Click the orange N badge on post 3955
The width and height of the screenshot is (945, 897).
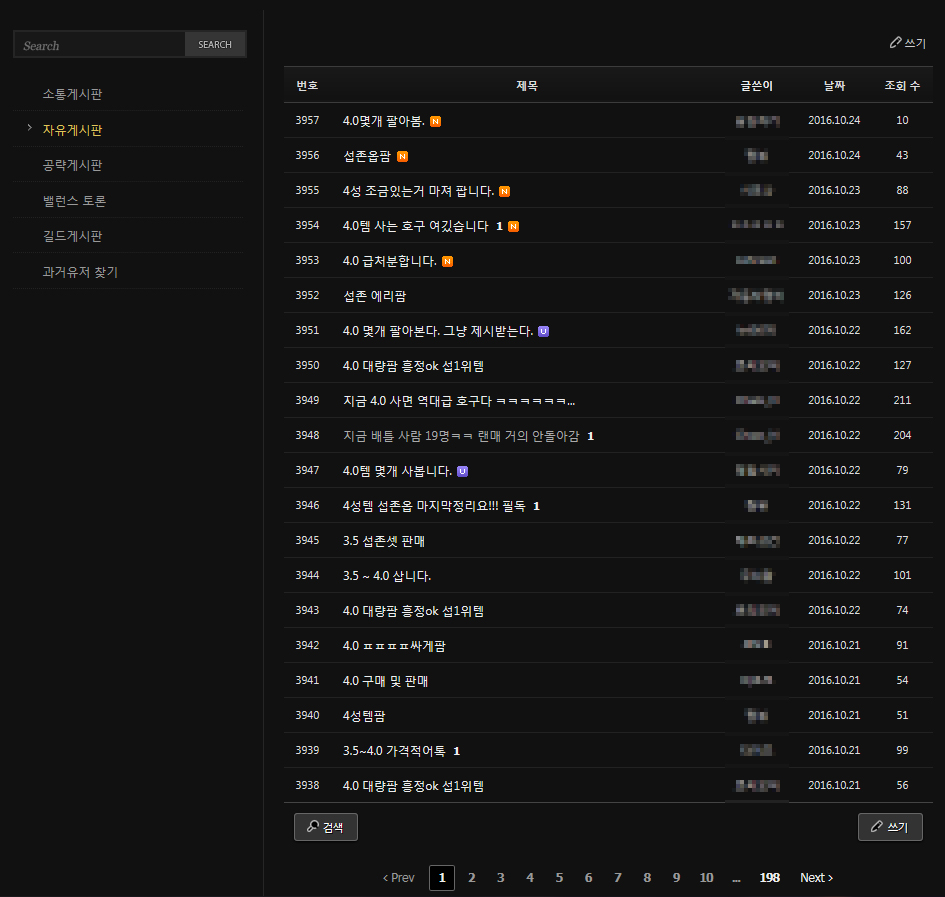pyautogui.click(x=504, y=191)
